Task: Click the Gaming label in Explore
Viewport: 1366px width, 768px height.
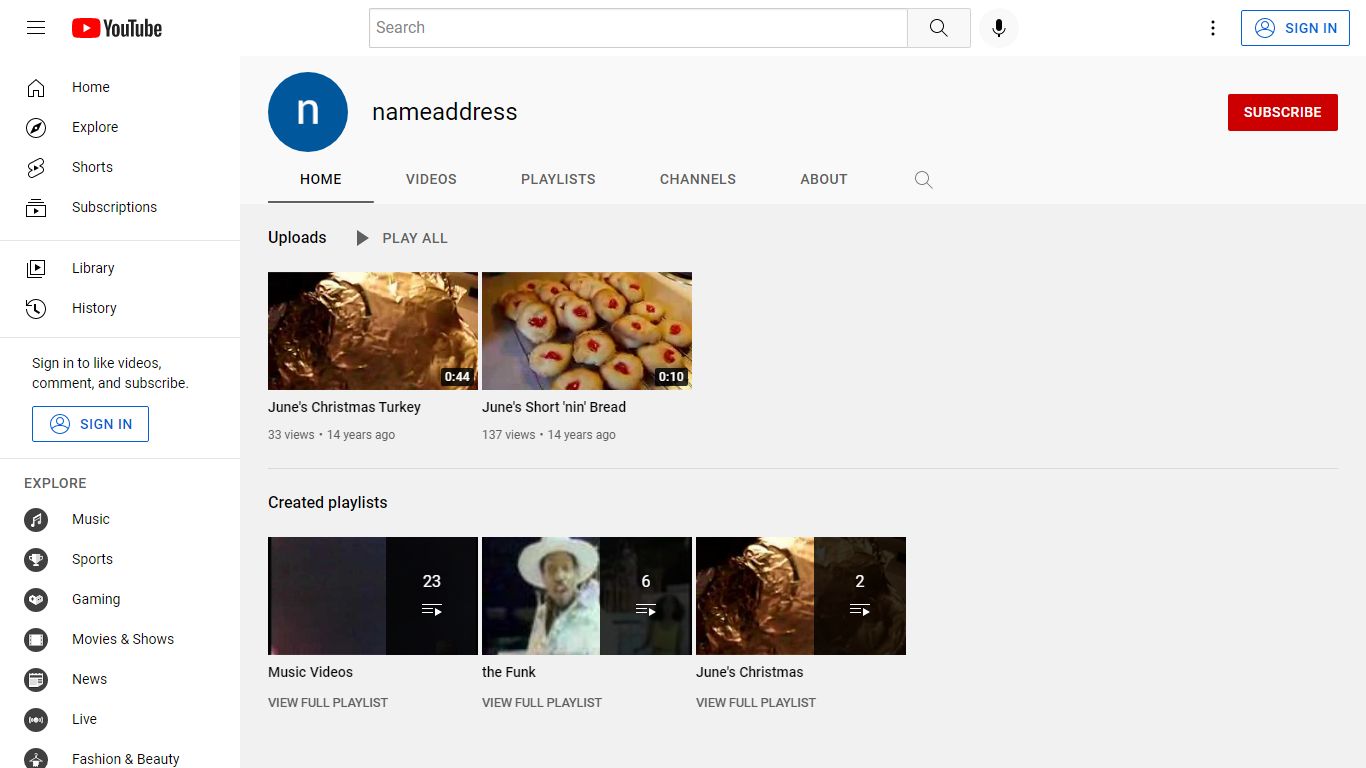Action: 96,599
